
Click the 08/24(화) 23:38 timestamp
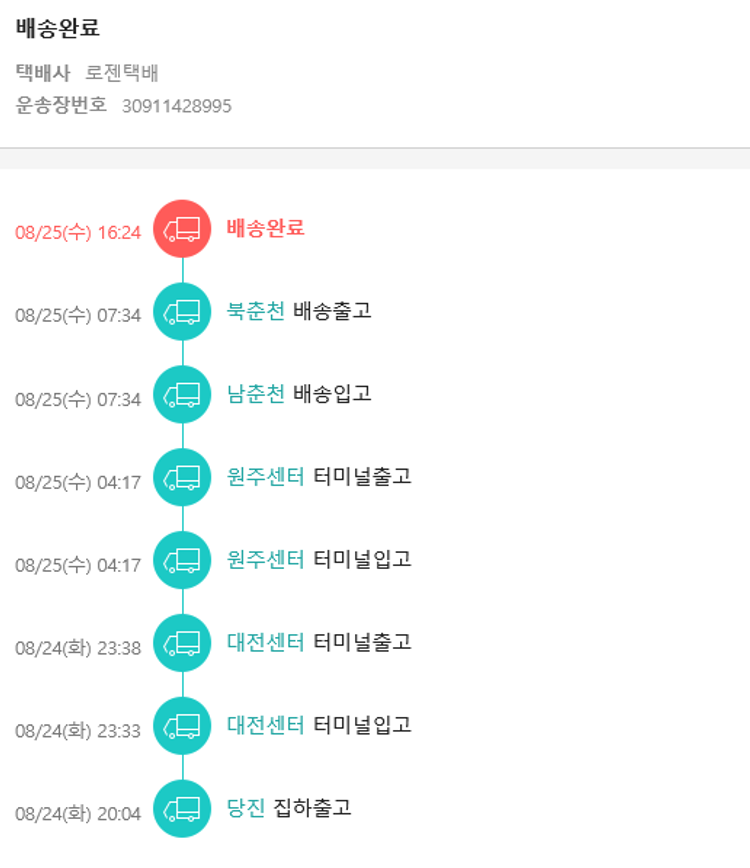[x=78, y=648]
